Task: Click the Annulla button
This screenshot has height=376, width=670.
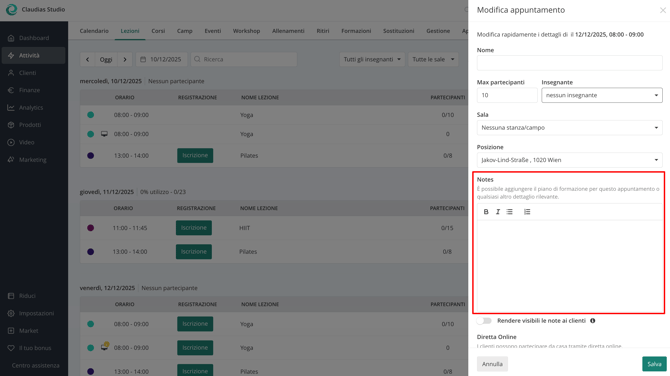Action: tap(492, 364)
